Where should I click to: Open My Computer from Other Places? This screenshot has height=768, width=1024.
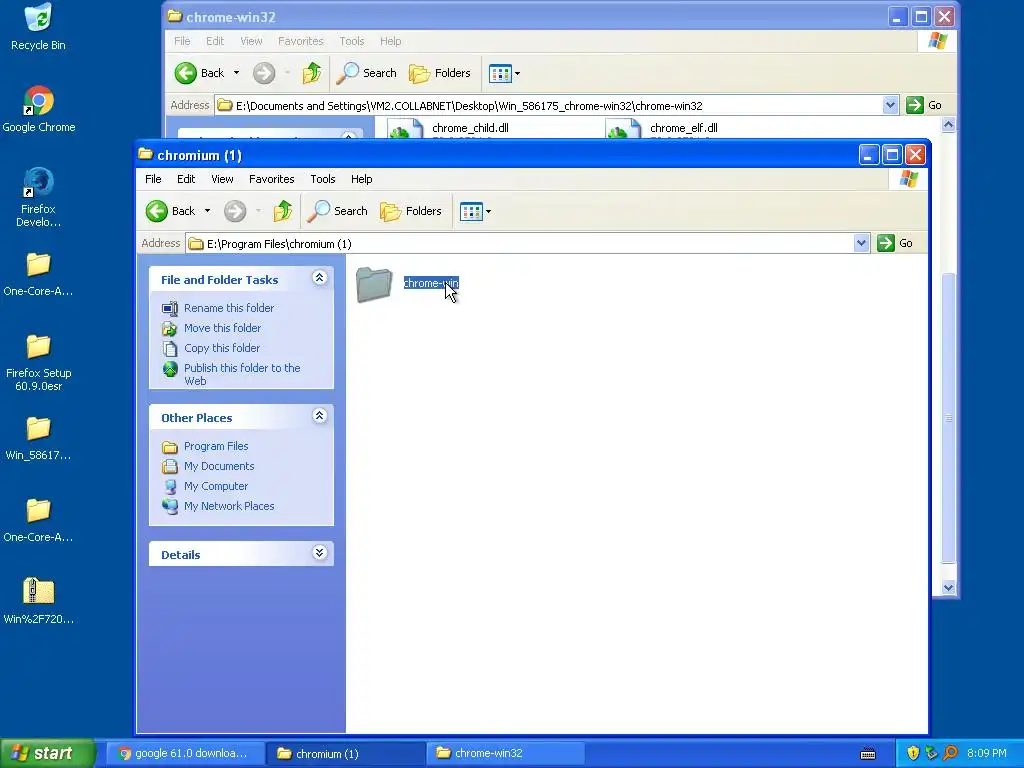click(x=216, y=486)
